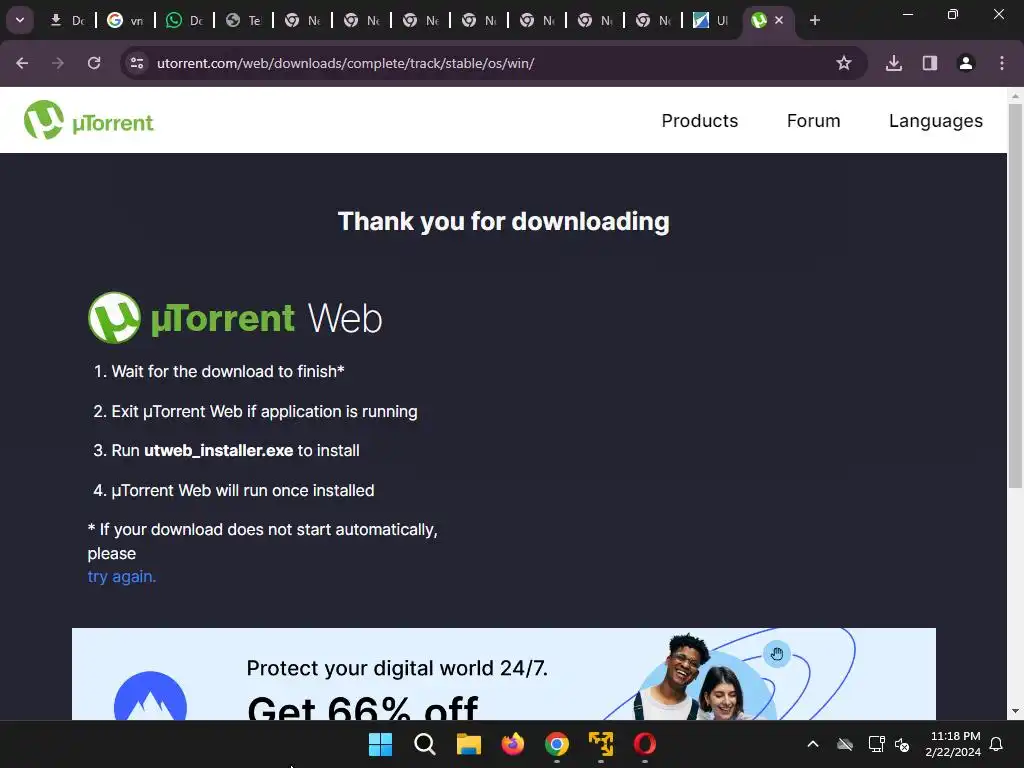The image size is (1024, 768).
Task: Click the 'utweb_installer.exe' text in step 3
Action: pos(218,451)
